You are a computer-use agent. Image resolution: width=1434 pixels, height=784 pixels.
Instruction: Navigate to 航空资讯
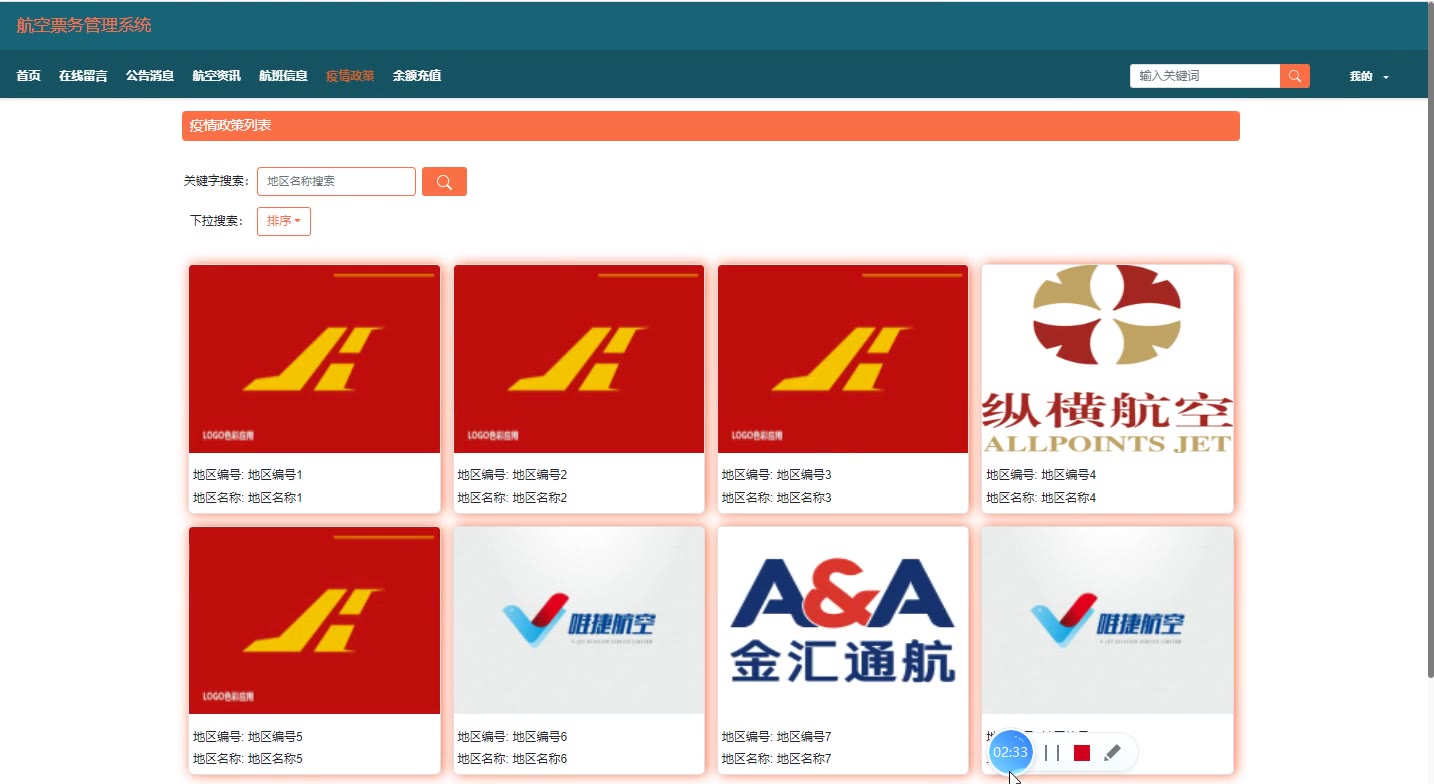point(217,76)
